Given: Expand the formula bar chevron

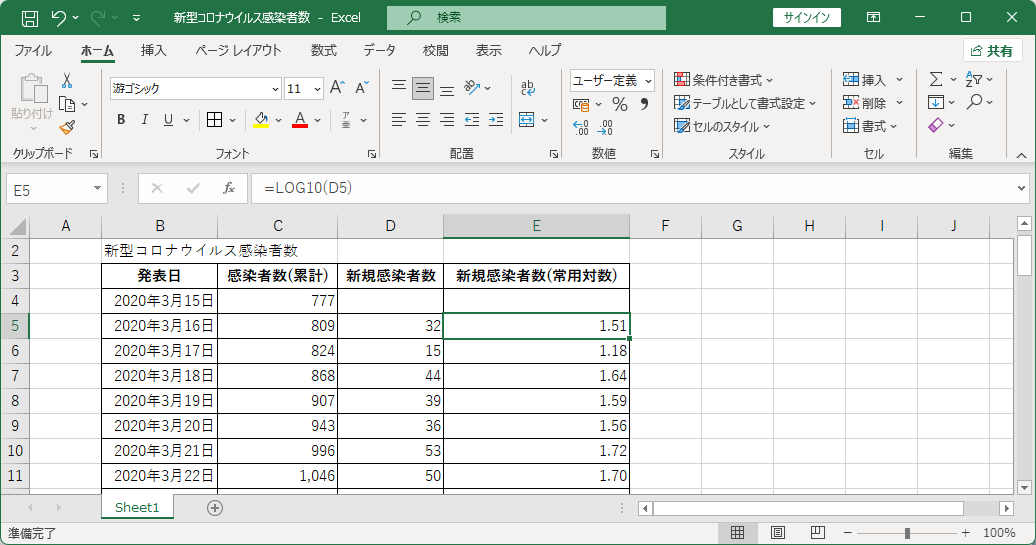Looking at the screenshot, I should (1021, 189).
